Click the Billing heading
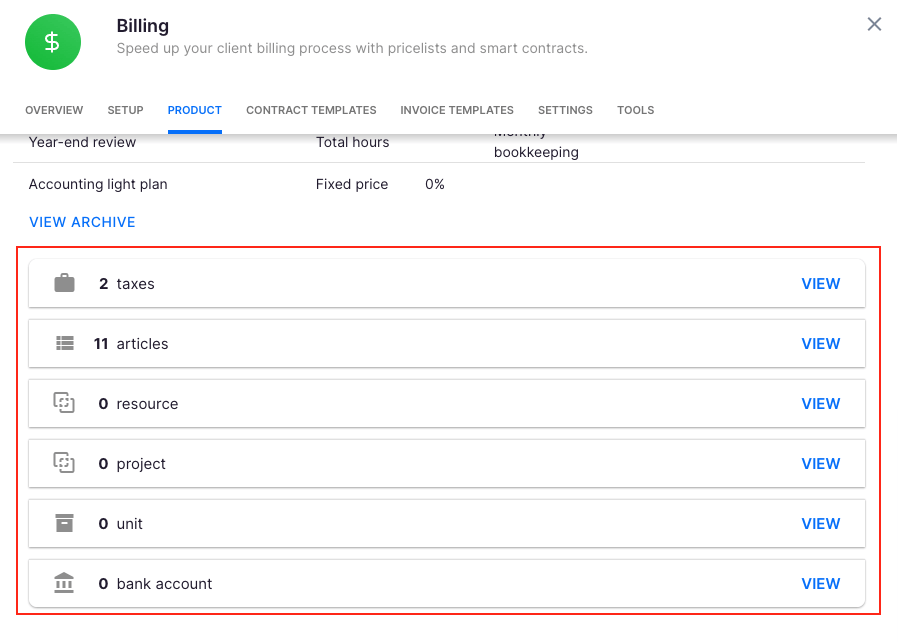Screen dimensions: 898x642 [143, 26]
